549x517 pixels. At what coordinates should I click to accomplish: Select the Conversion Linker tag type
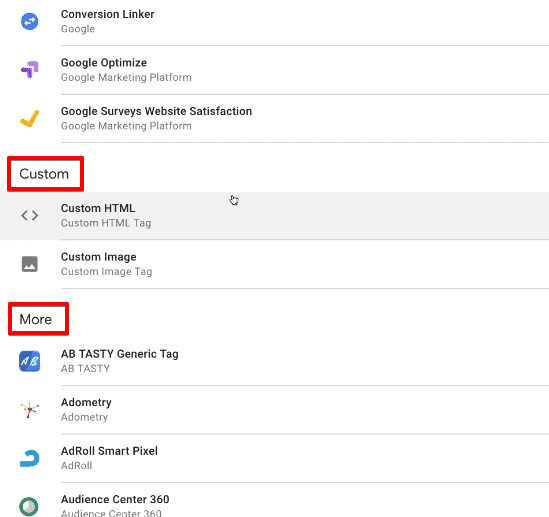tap(274, 22)
